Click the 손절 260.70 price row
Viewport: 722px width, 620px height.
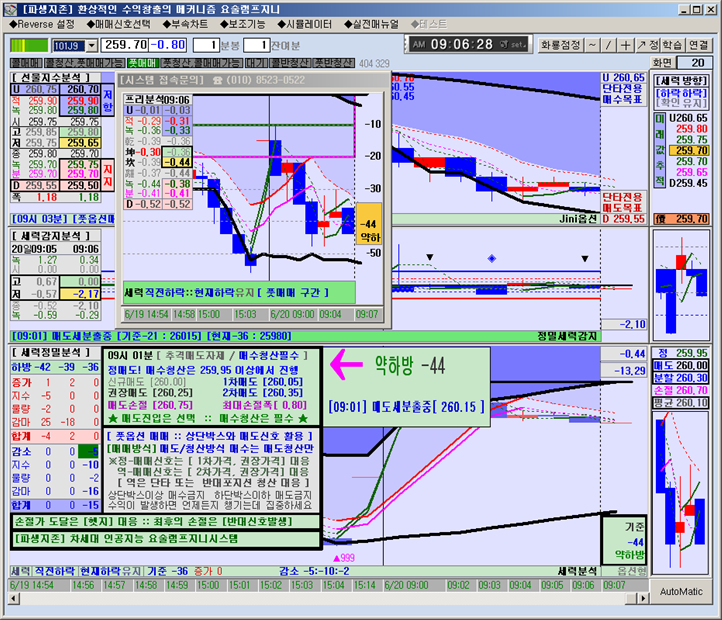click(681, 390)
